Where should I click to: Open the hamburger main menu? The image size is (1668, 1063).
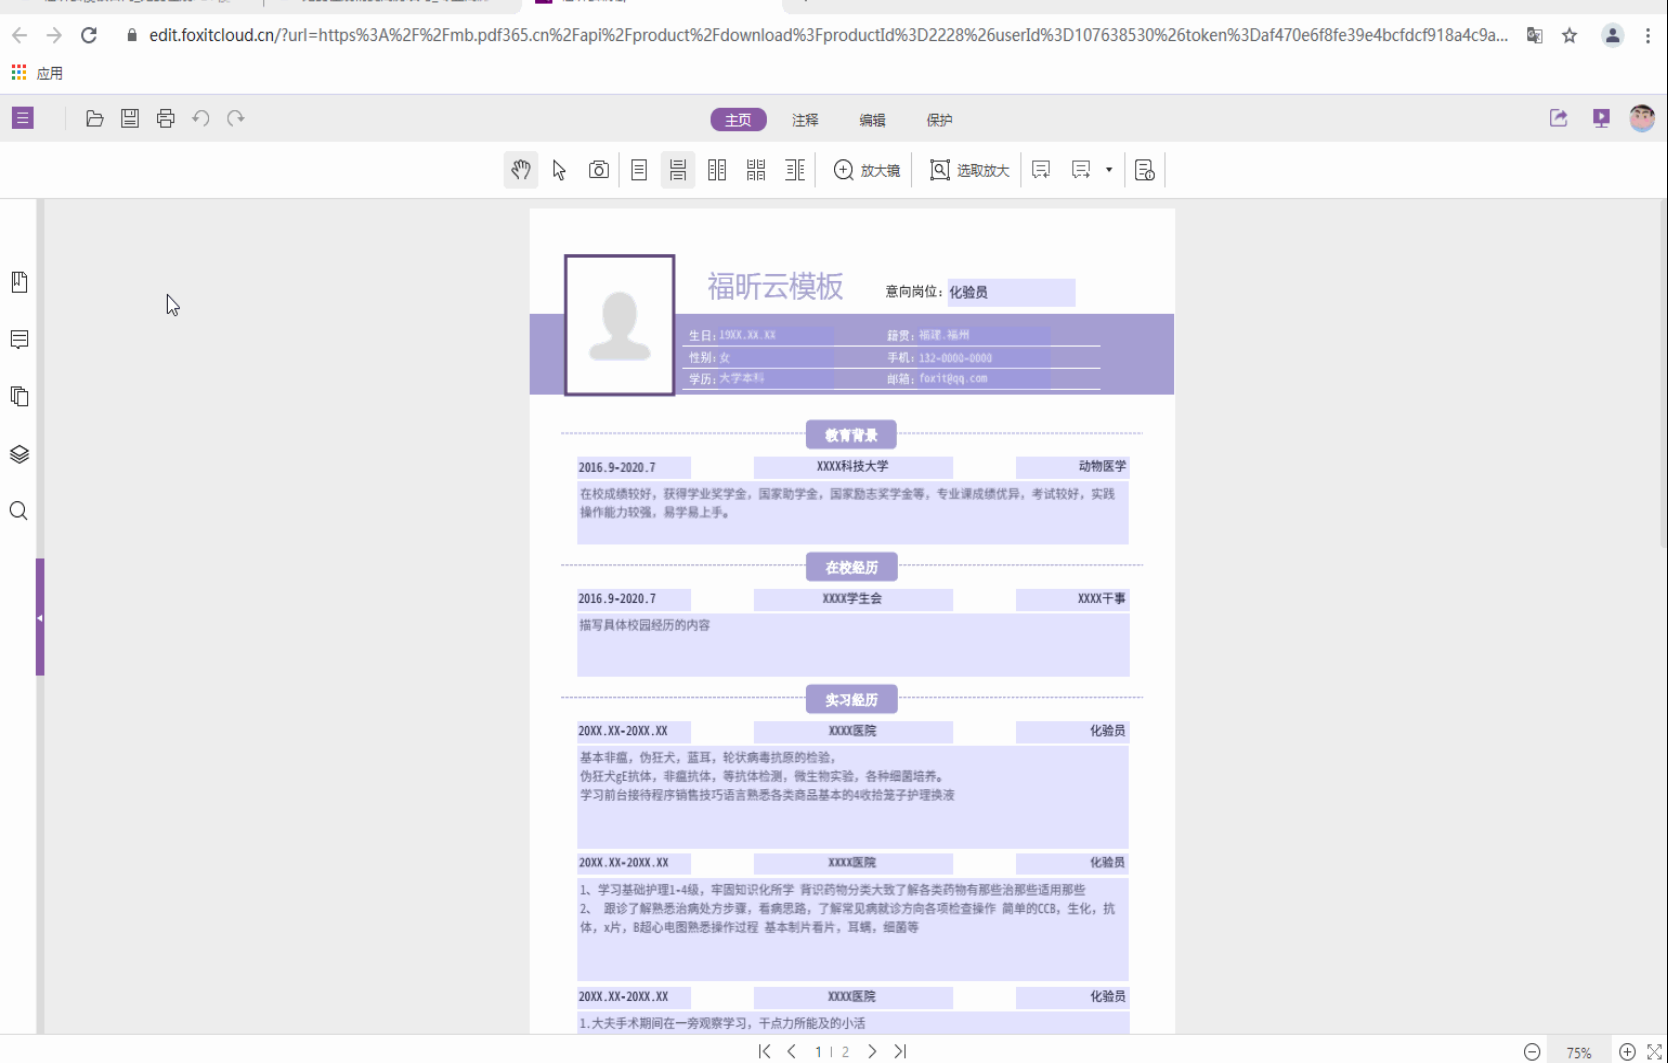tap(23, 118)
